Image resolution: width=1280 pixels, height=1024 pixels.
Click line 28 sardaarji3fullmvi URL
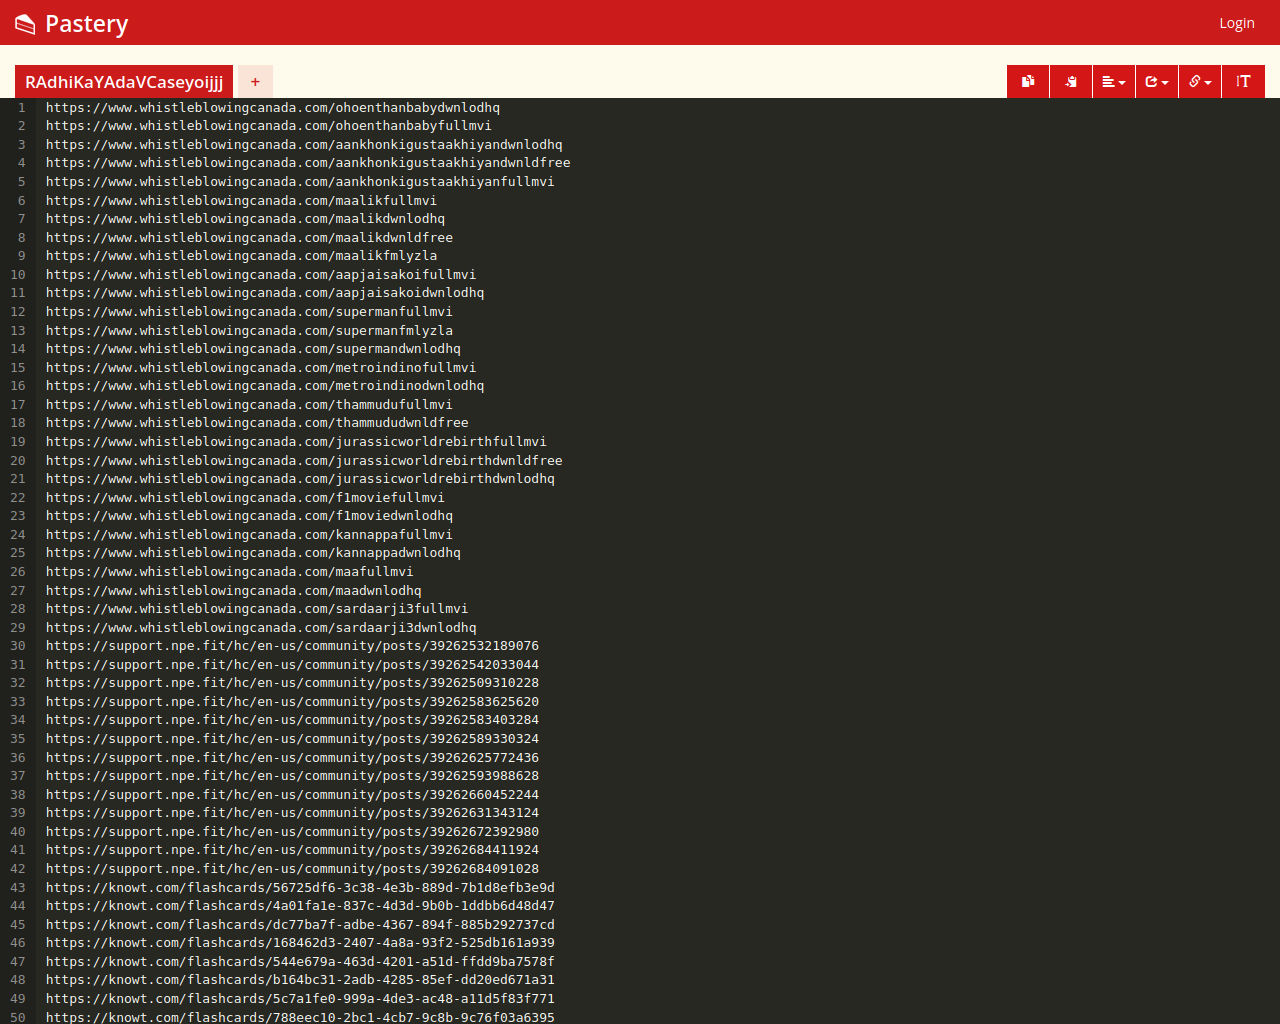(x=257, y=609)
